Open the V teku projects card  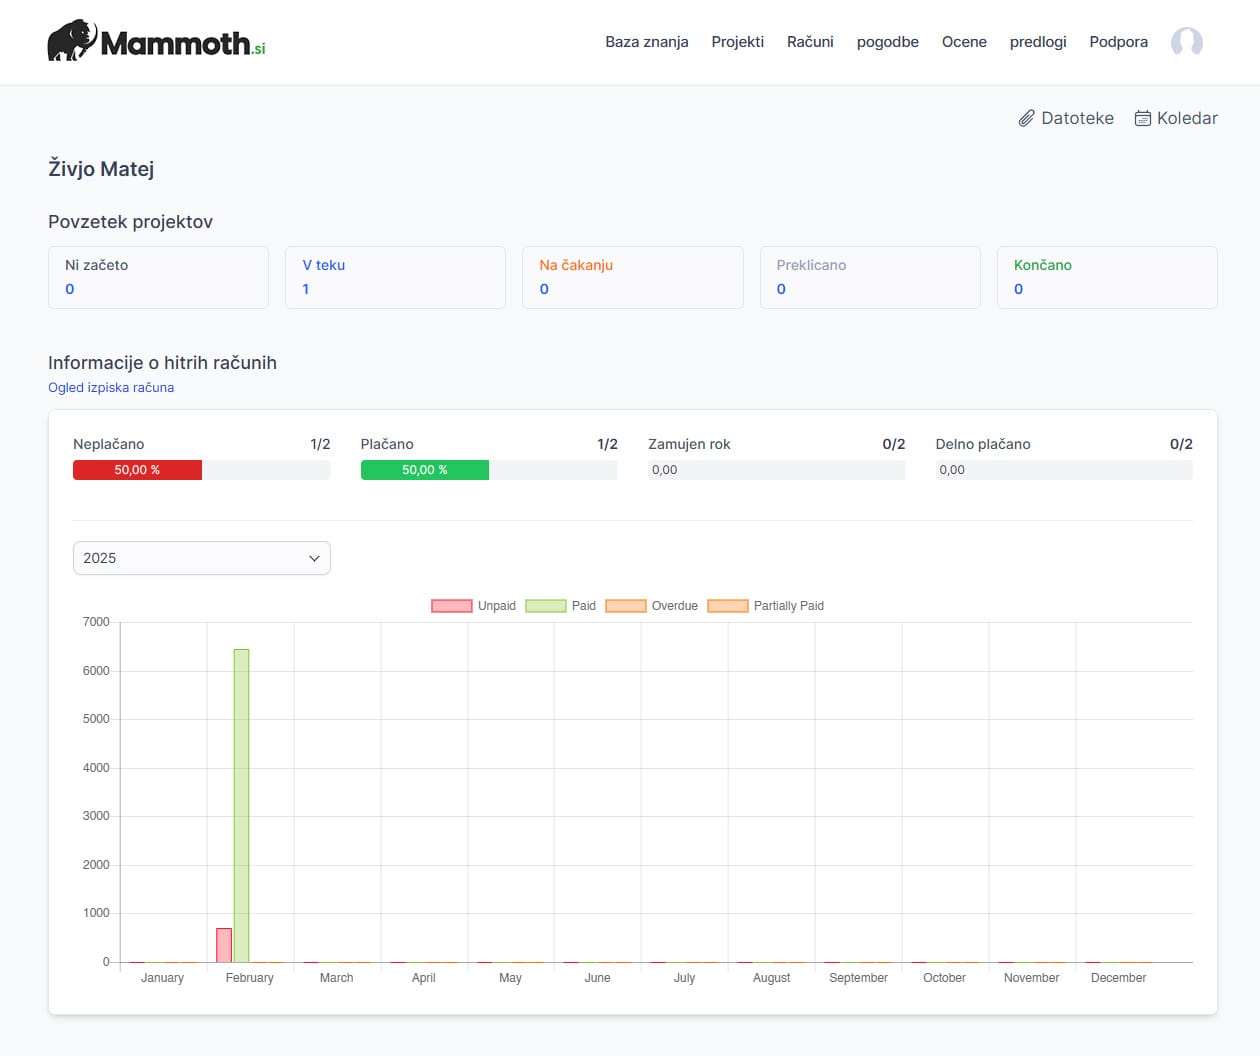pos(395,277)
